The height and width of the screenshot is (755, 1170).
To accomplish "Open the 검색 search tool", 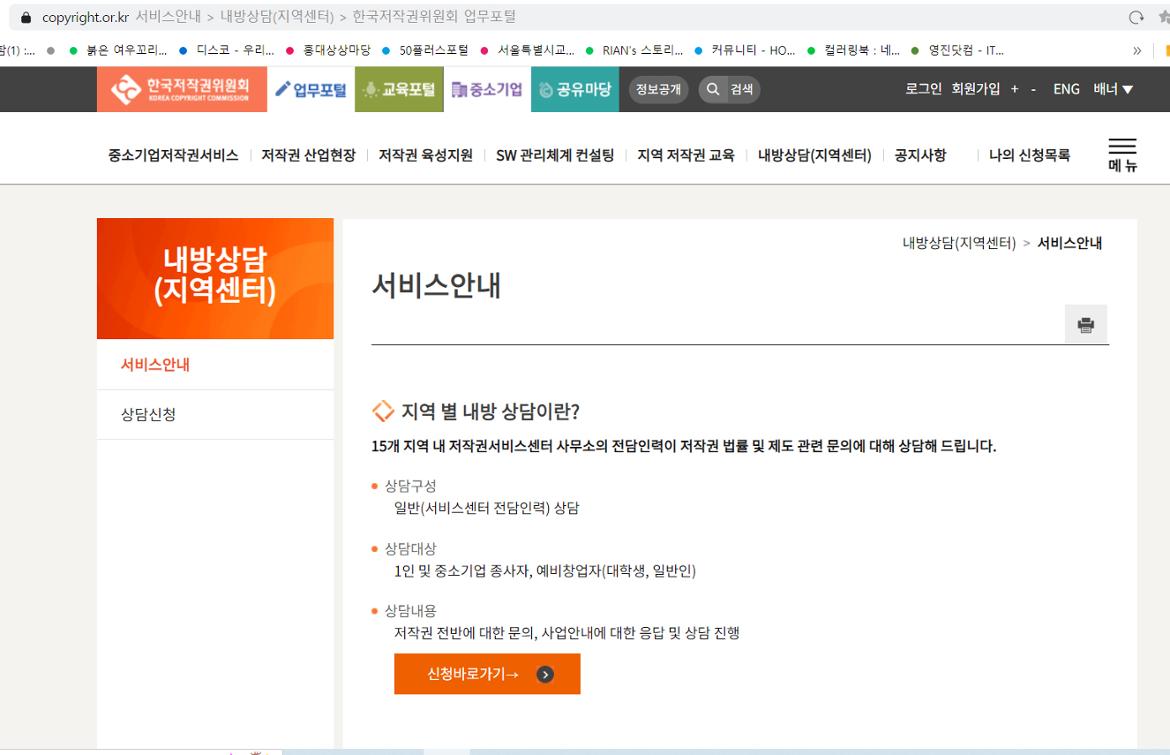I will point(727,89).
